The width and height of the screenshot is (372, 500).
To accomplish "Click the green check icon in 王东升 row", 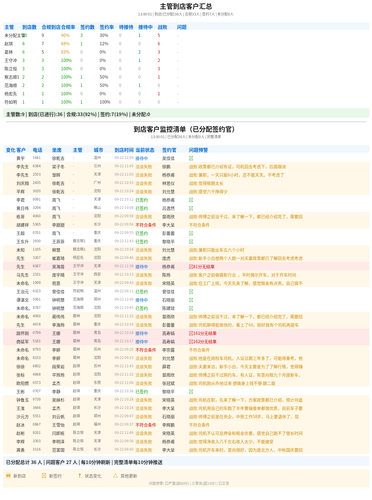I will [x=191, y=242].
